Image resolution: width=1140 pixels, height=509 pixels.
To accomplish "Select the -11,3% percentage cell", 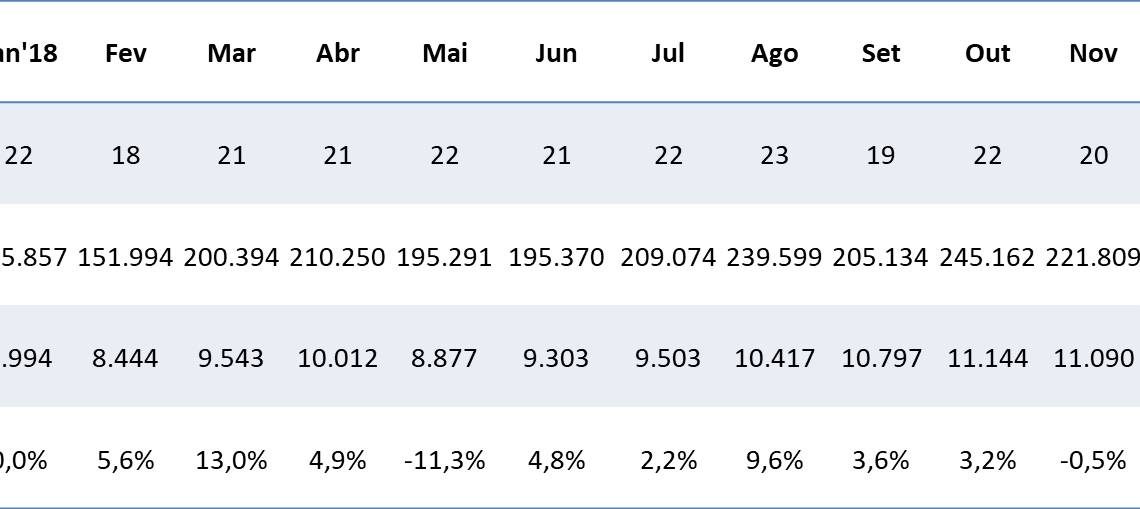I will pyautogui.click(x=445, y=461).
